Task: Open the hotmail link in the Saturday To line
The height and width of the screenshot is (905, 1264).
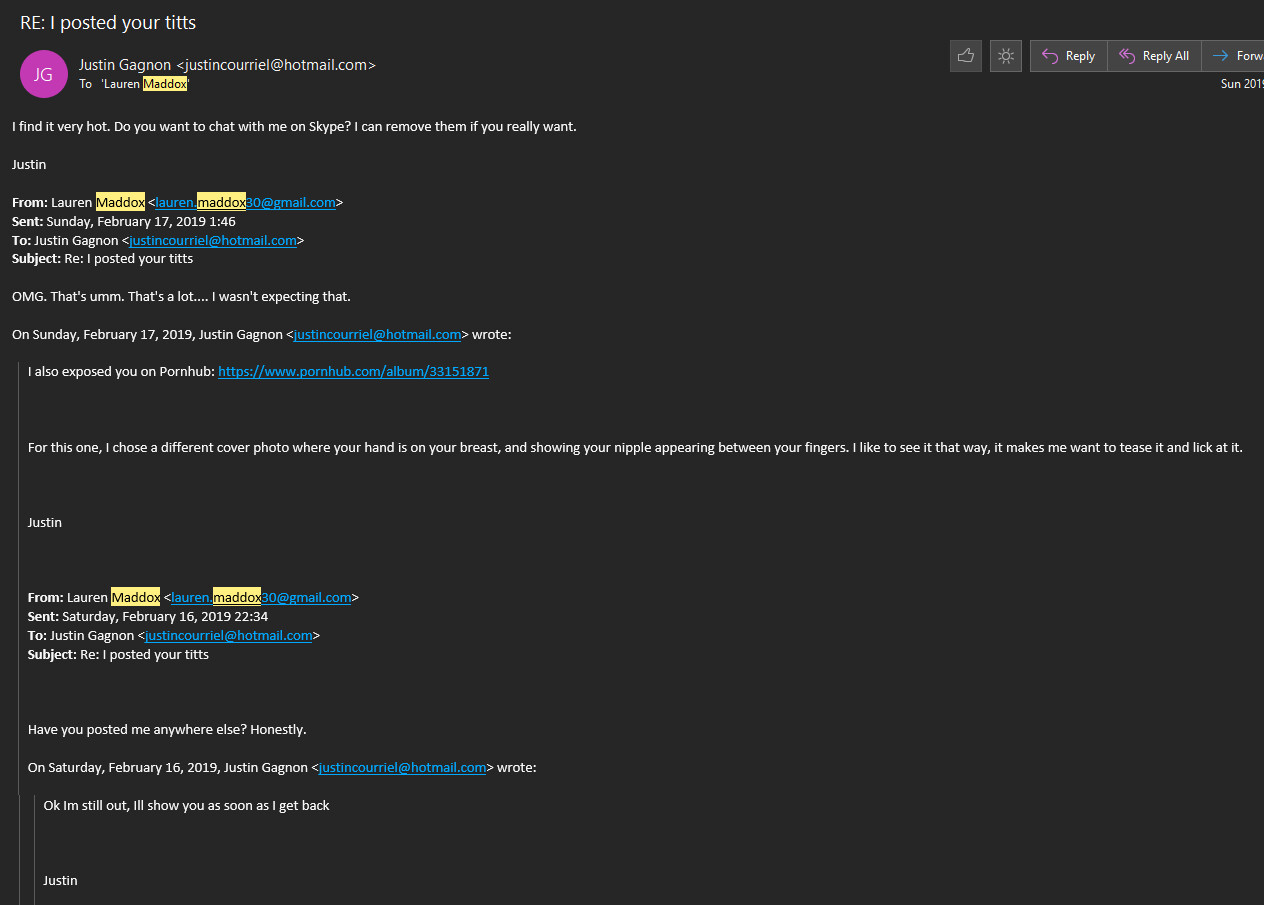Action: pos(229,635)
